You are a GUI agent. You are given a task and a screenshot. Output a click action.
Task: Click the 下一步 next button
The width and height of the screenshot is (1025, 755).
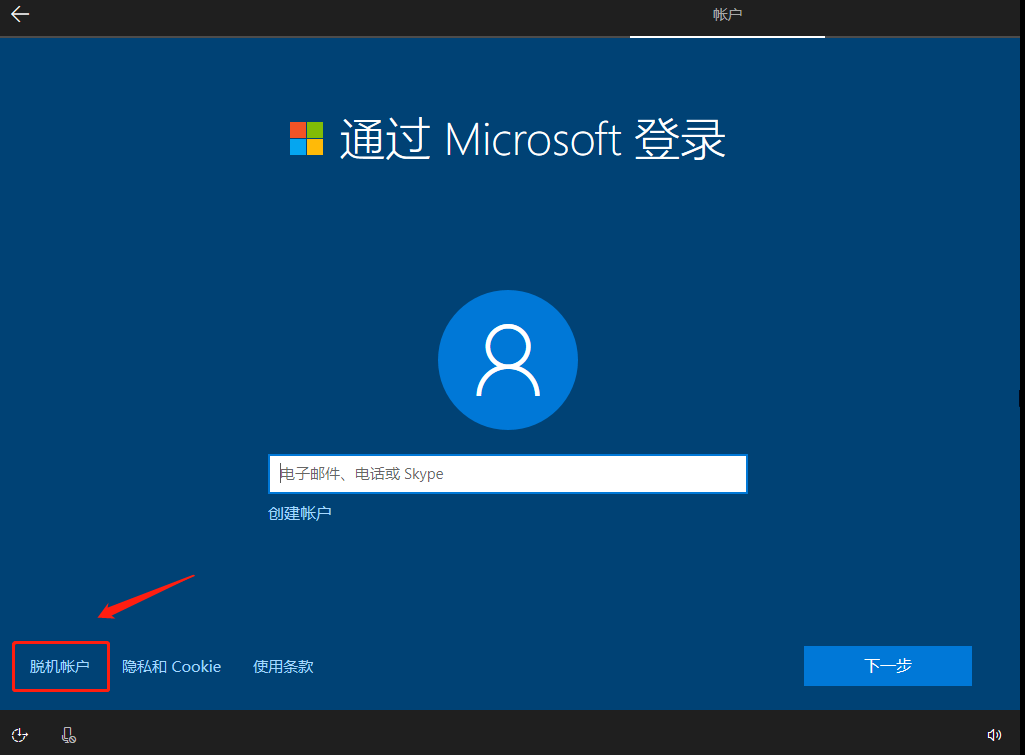pyautogui.click(x=888, y=665)
